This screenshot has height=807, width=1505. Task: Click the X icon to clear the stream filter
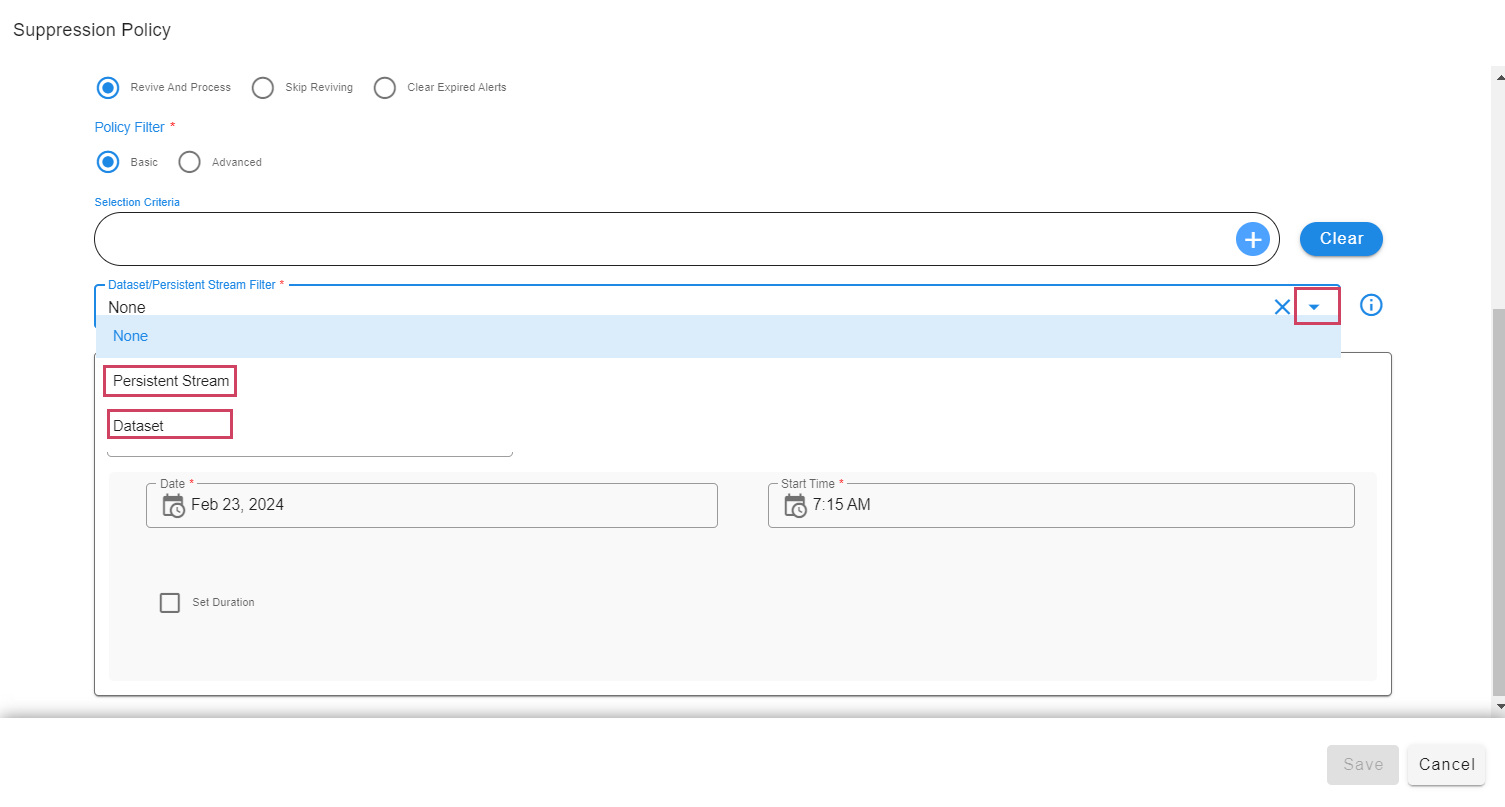click(x=1282, y=307)
